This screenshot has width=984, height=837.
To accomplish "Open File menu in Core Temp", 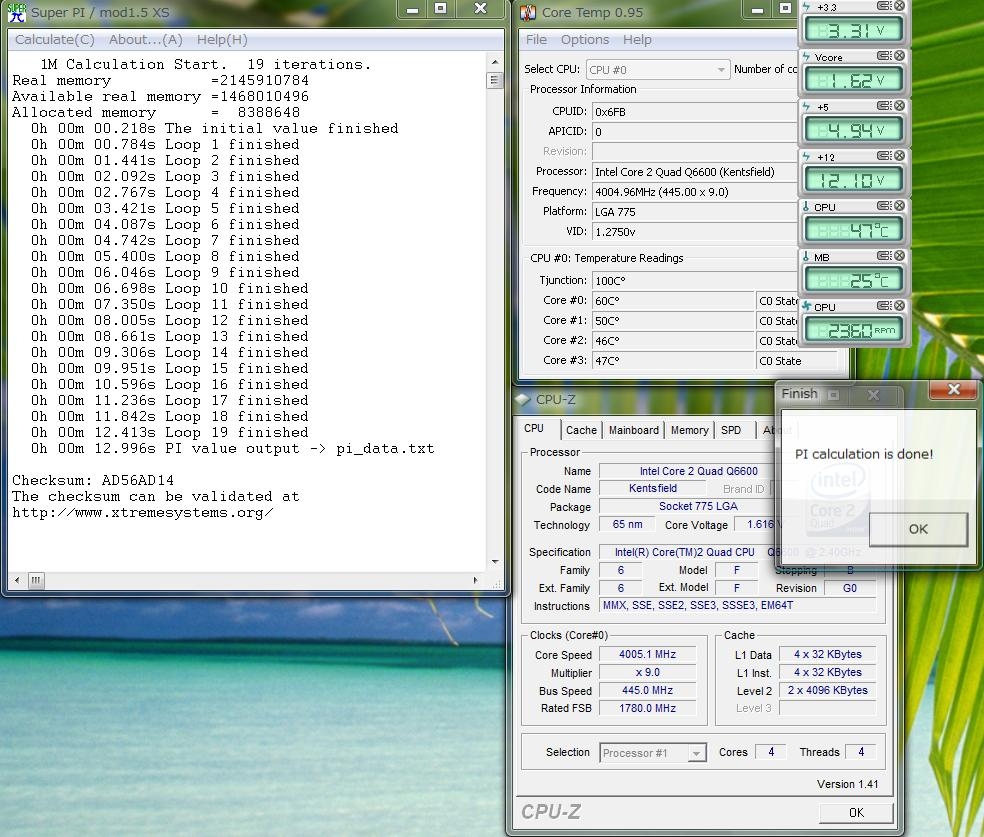I will coord(536,40).
